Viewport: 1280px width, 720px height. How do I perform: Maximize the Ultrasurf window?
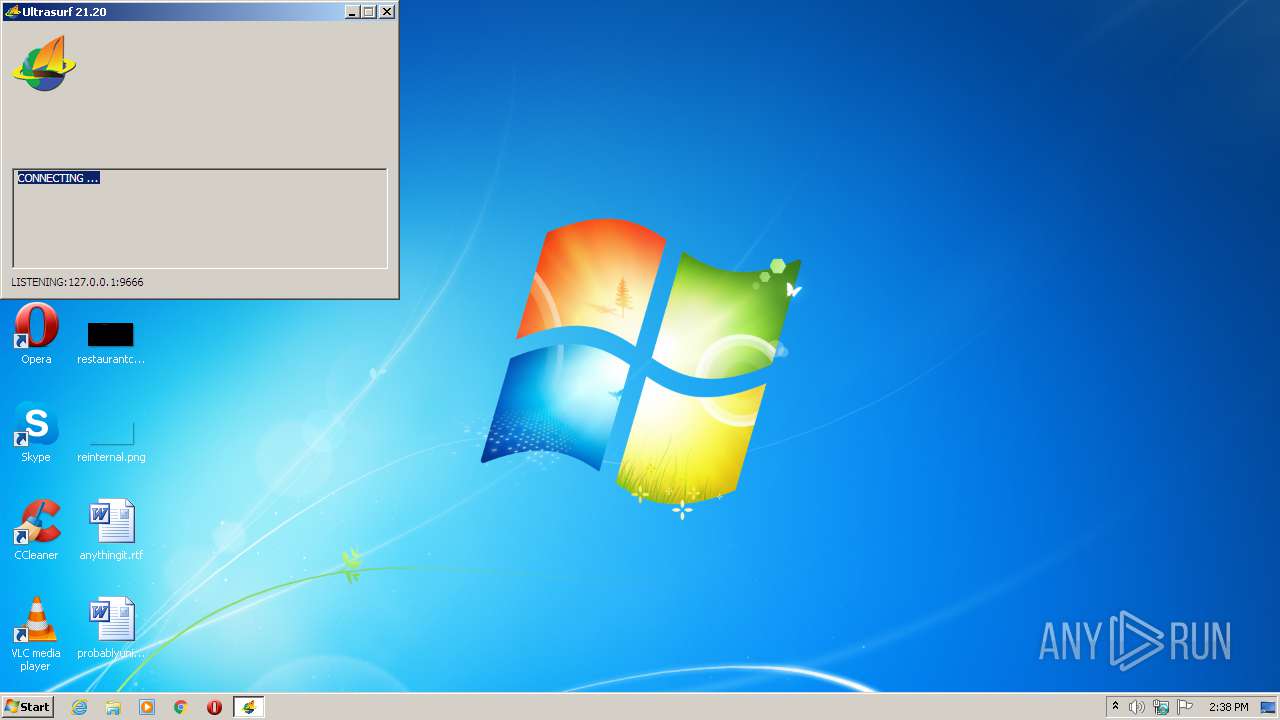point(369,12)
